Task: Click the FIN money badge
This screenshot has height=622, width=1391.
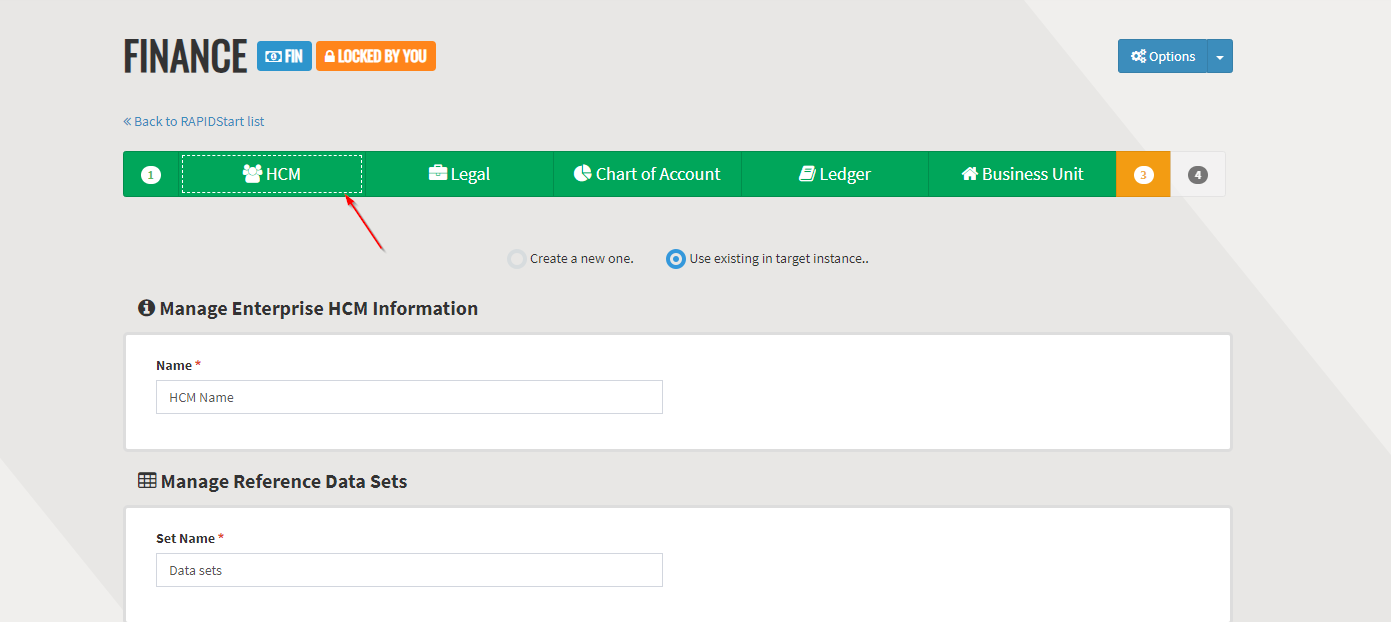Action: tap(284, 56)
